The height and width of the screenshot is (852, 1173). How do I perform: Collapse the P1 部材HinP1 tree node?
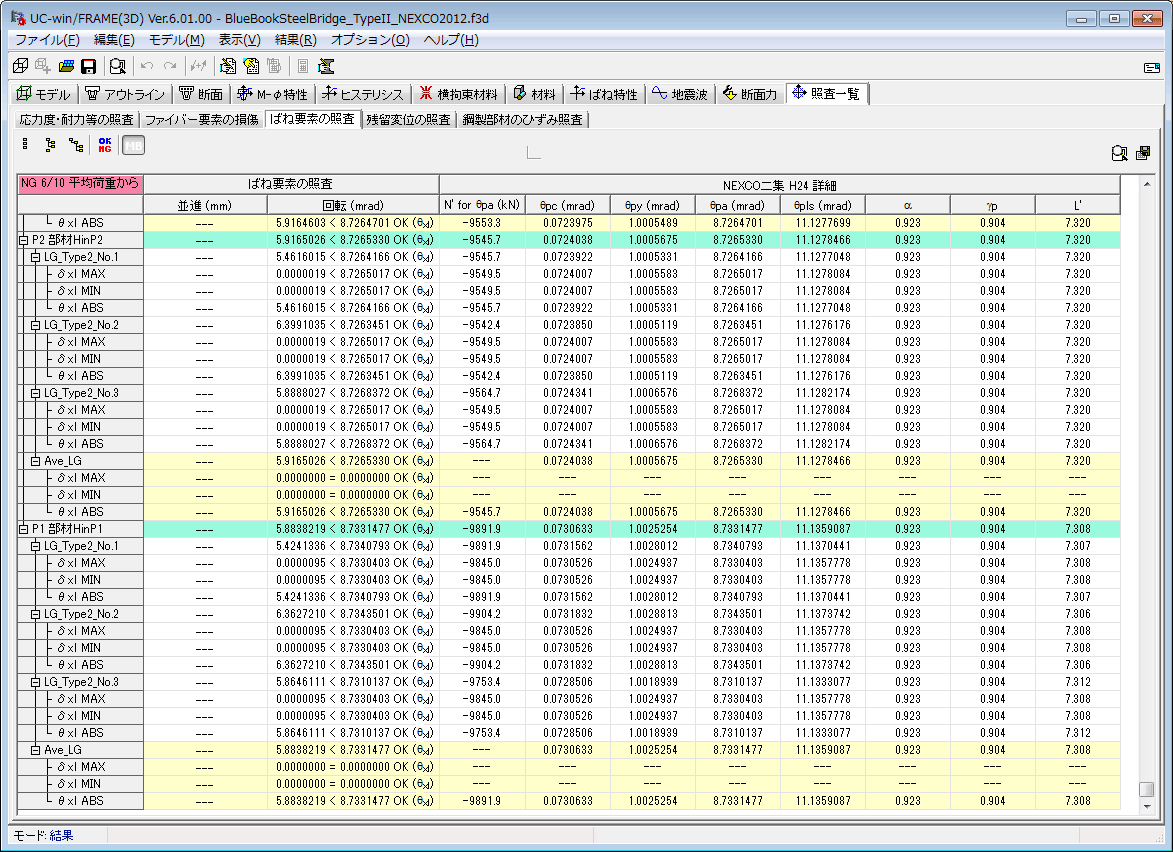pyautogui.click(x=24, y=529)
